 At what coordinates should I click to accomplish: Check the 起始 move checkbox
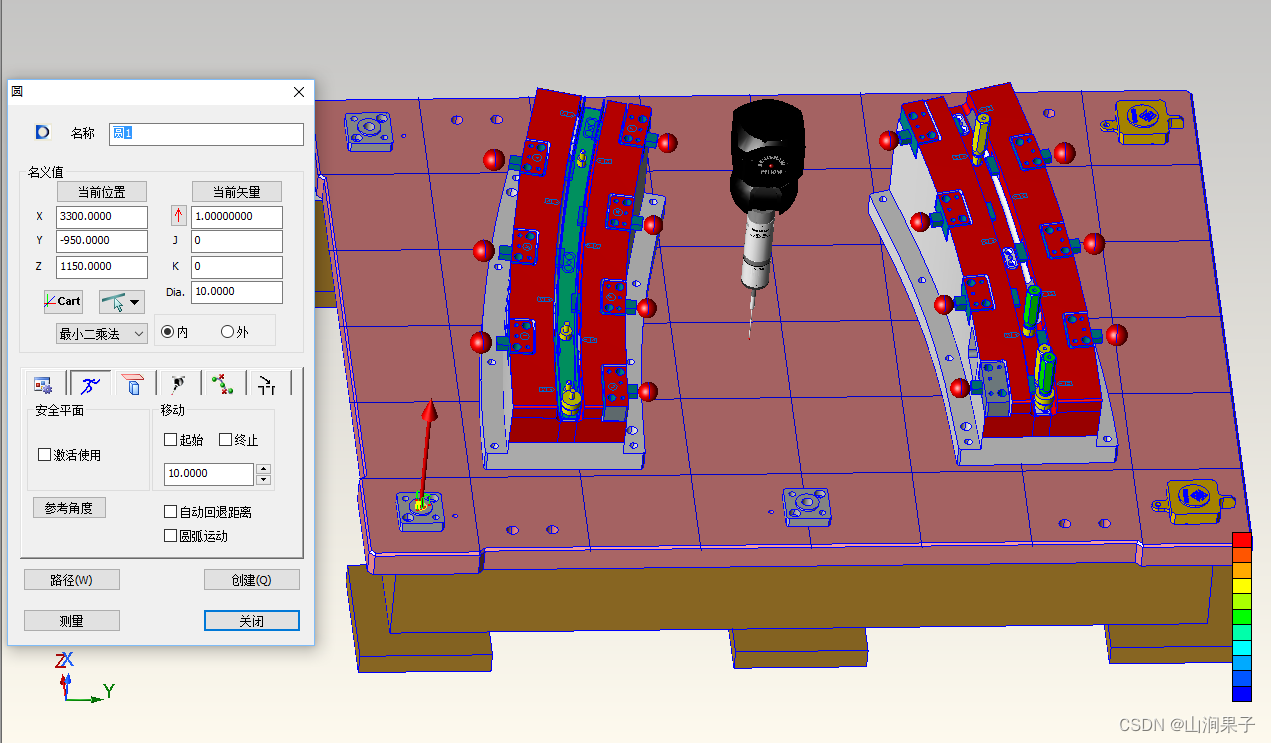pyautogui.click(x=170, y=440)
